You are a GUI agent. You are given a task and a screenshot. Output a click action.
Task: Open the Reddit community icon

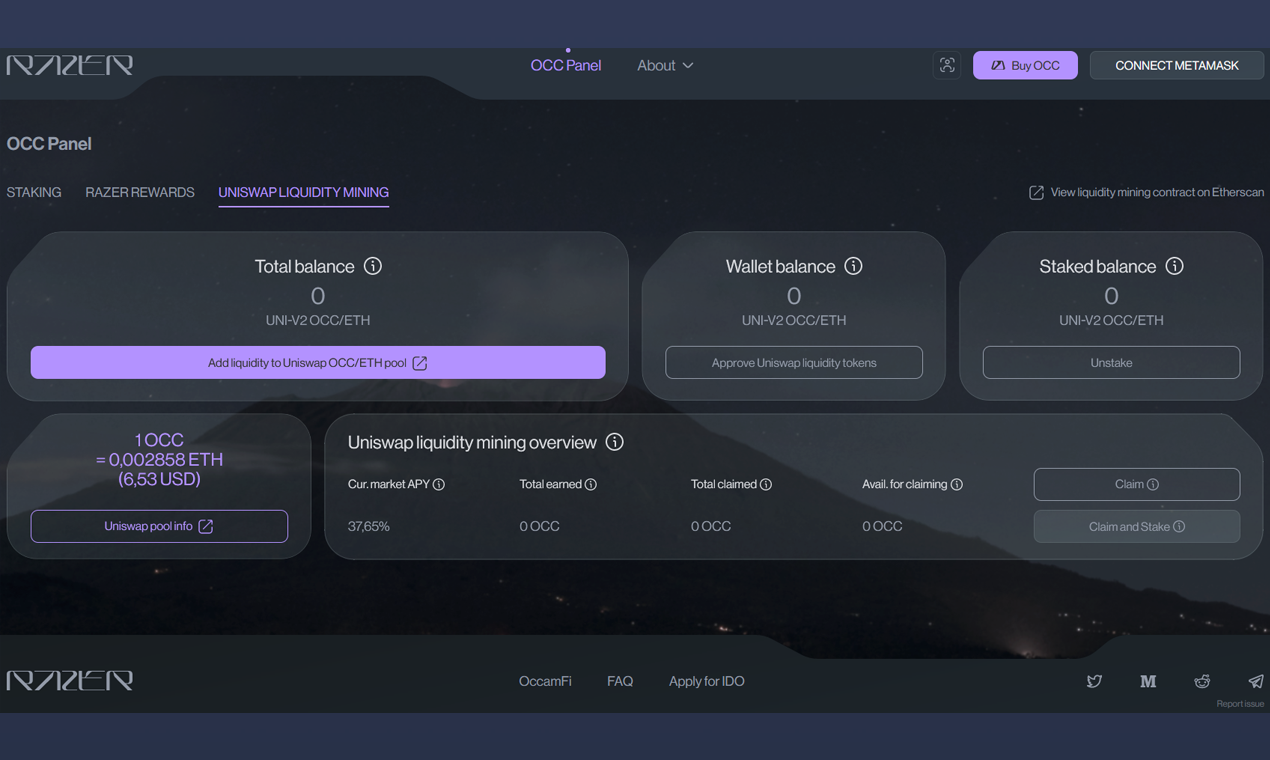1202,681
